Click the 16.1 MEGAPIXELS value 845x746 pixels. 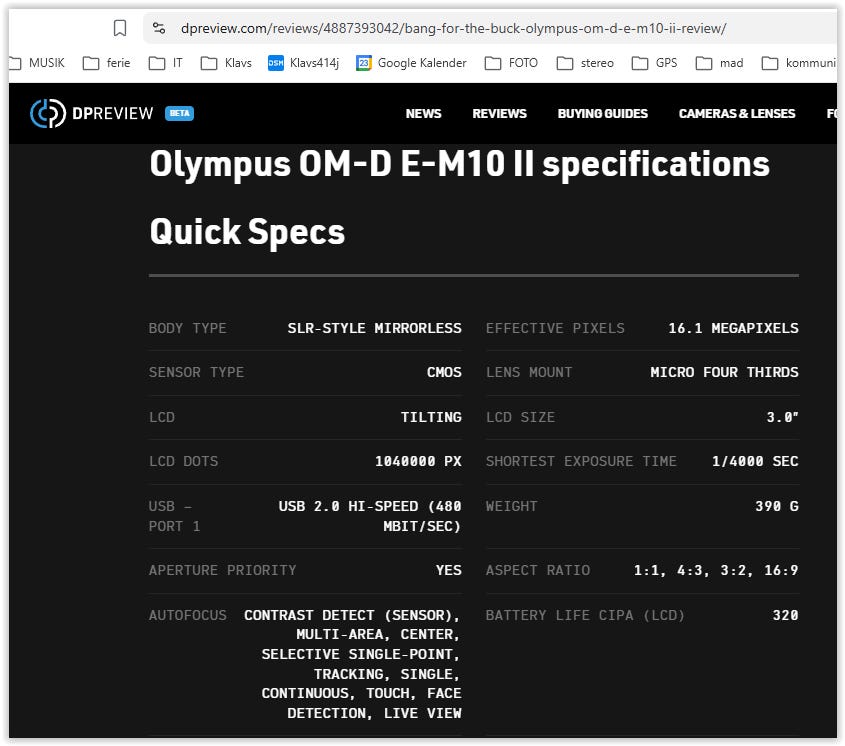coord(733,328)
